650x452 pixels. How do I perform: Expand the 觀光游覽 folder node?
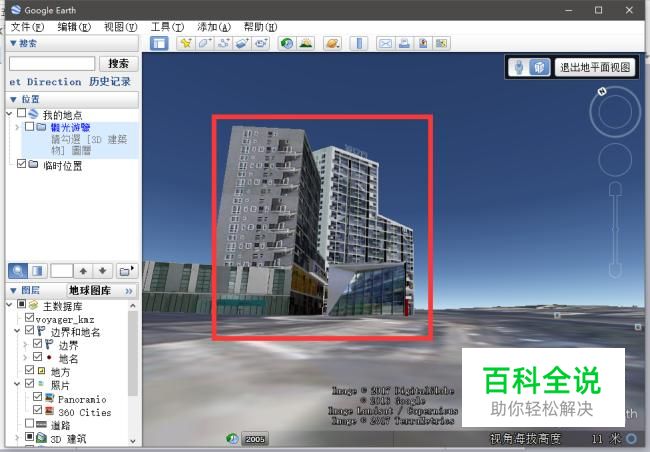pyautogui.click(x=17, y=127)
